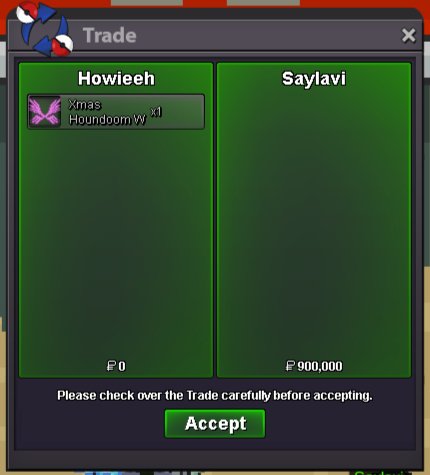Click the Howieeh player name heading
The height and width of the screenshot is (475, 430).
pos(116,79)
